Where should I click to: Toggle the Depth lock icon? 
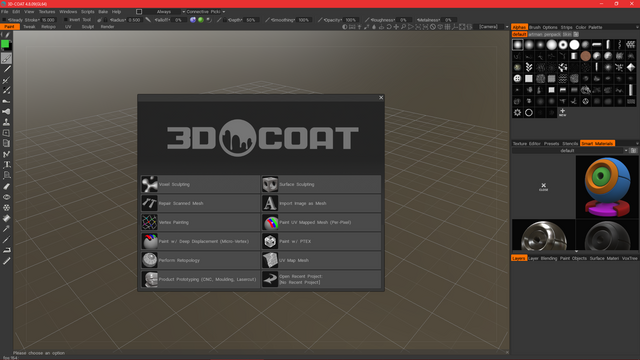pos(225,20)
